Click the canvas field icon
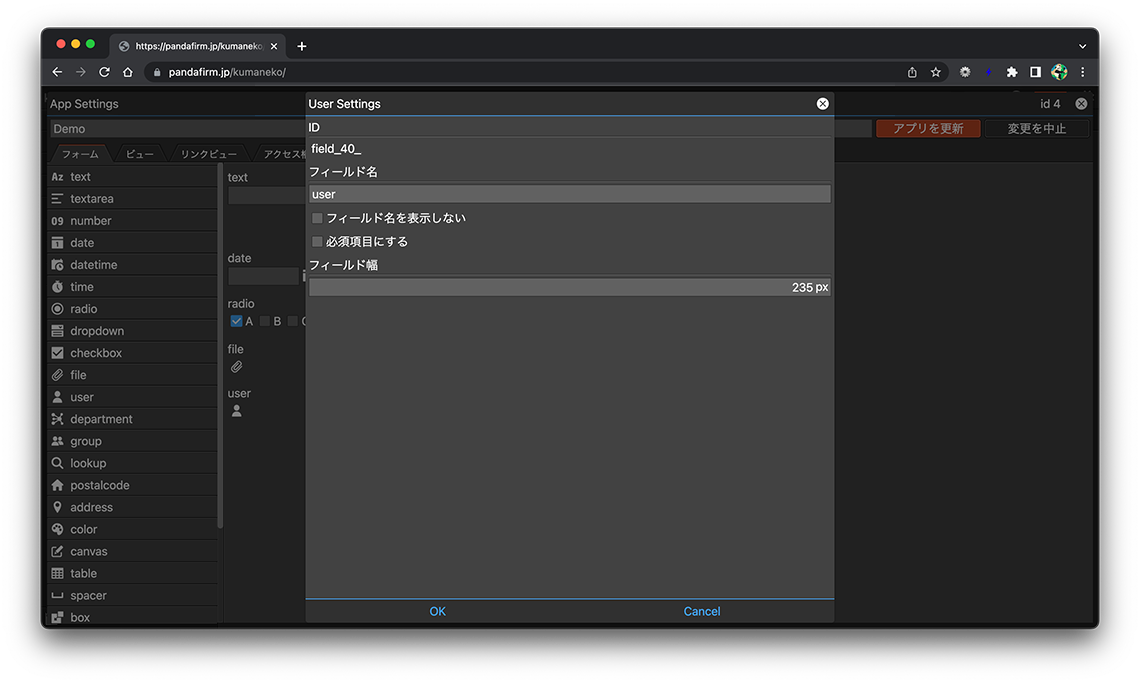Image resolution: width=1140 pixels, height=683 pixels. point(57,551)
